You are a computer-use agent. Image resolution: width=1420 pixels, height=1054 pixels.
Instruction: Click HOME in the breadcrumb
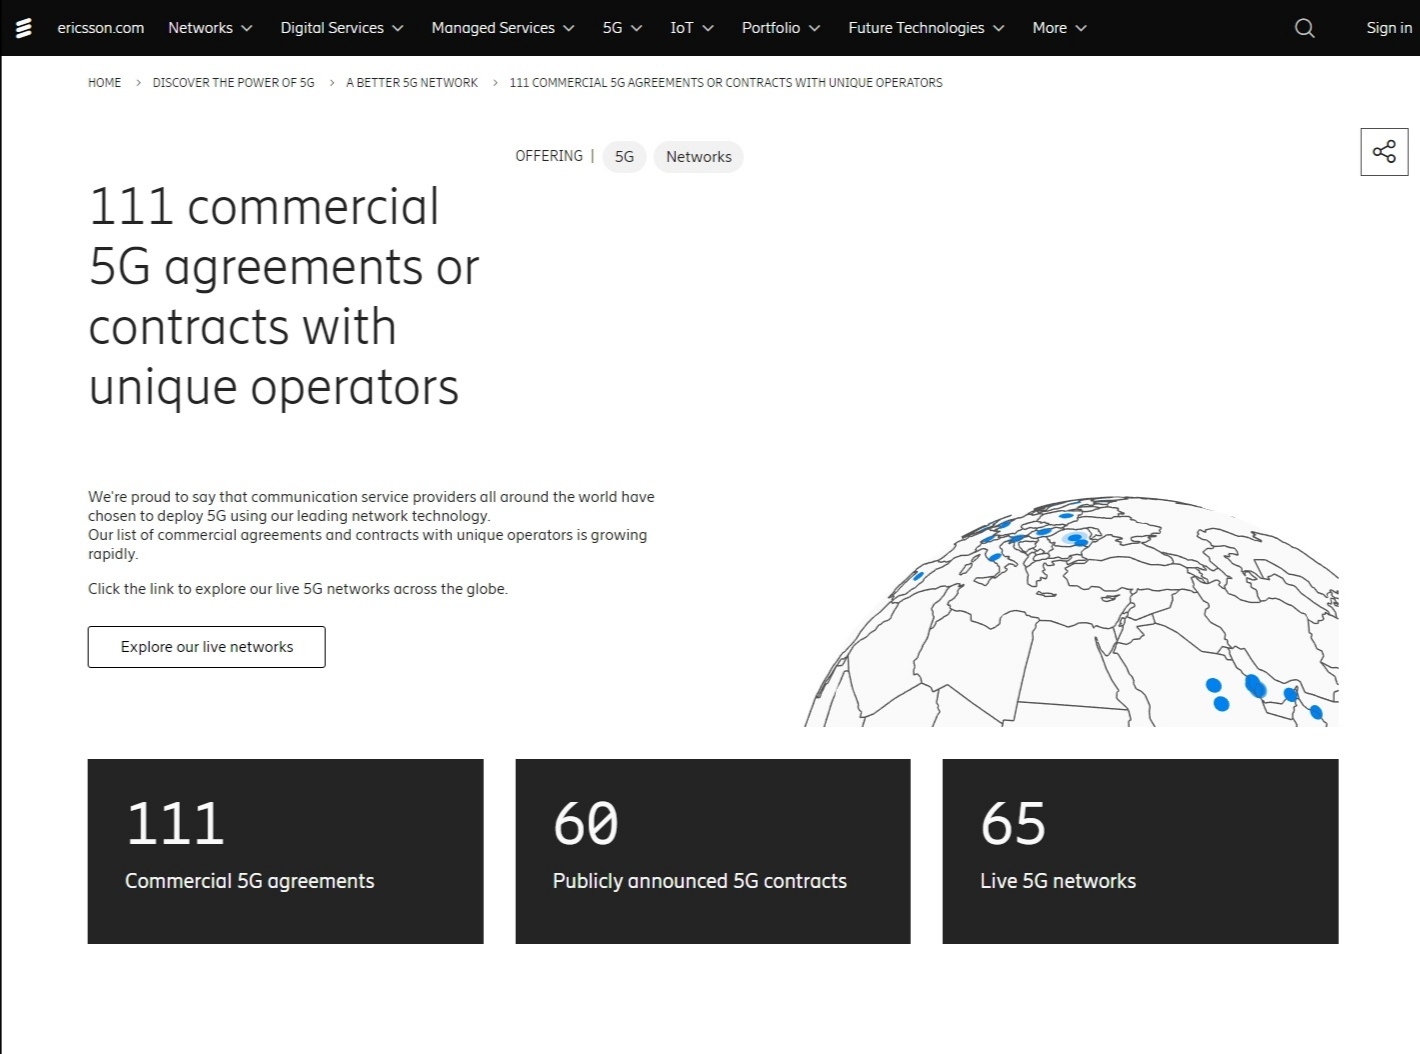[104, 83]
